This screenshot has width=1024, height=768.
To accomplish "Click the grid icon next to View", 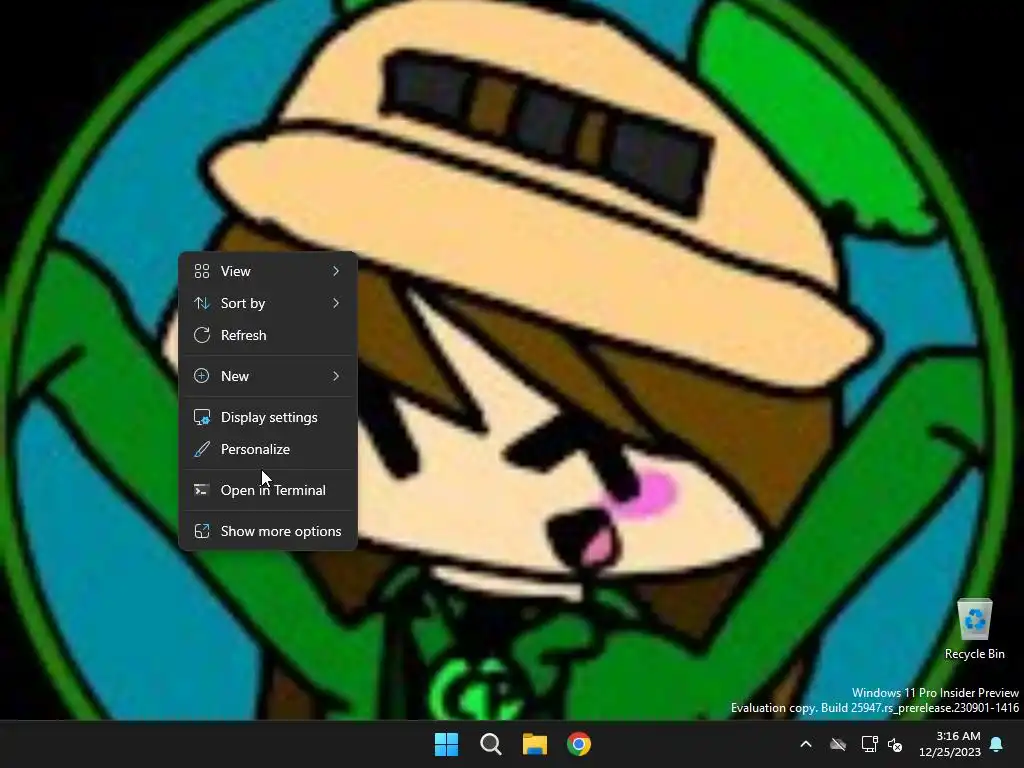I will (202, 271).
